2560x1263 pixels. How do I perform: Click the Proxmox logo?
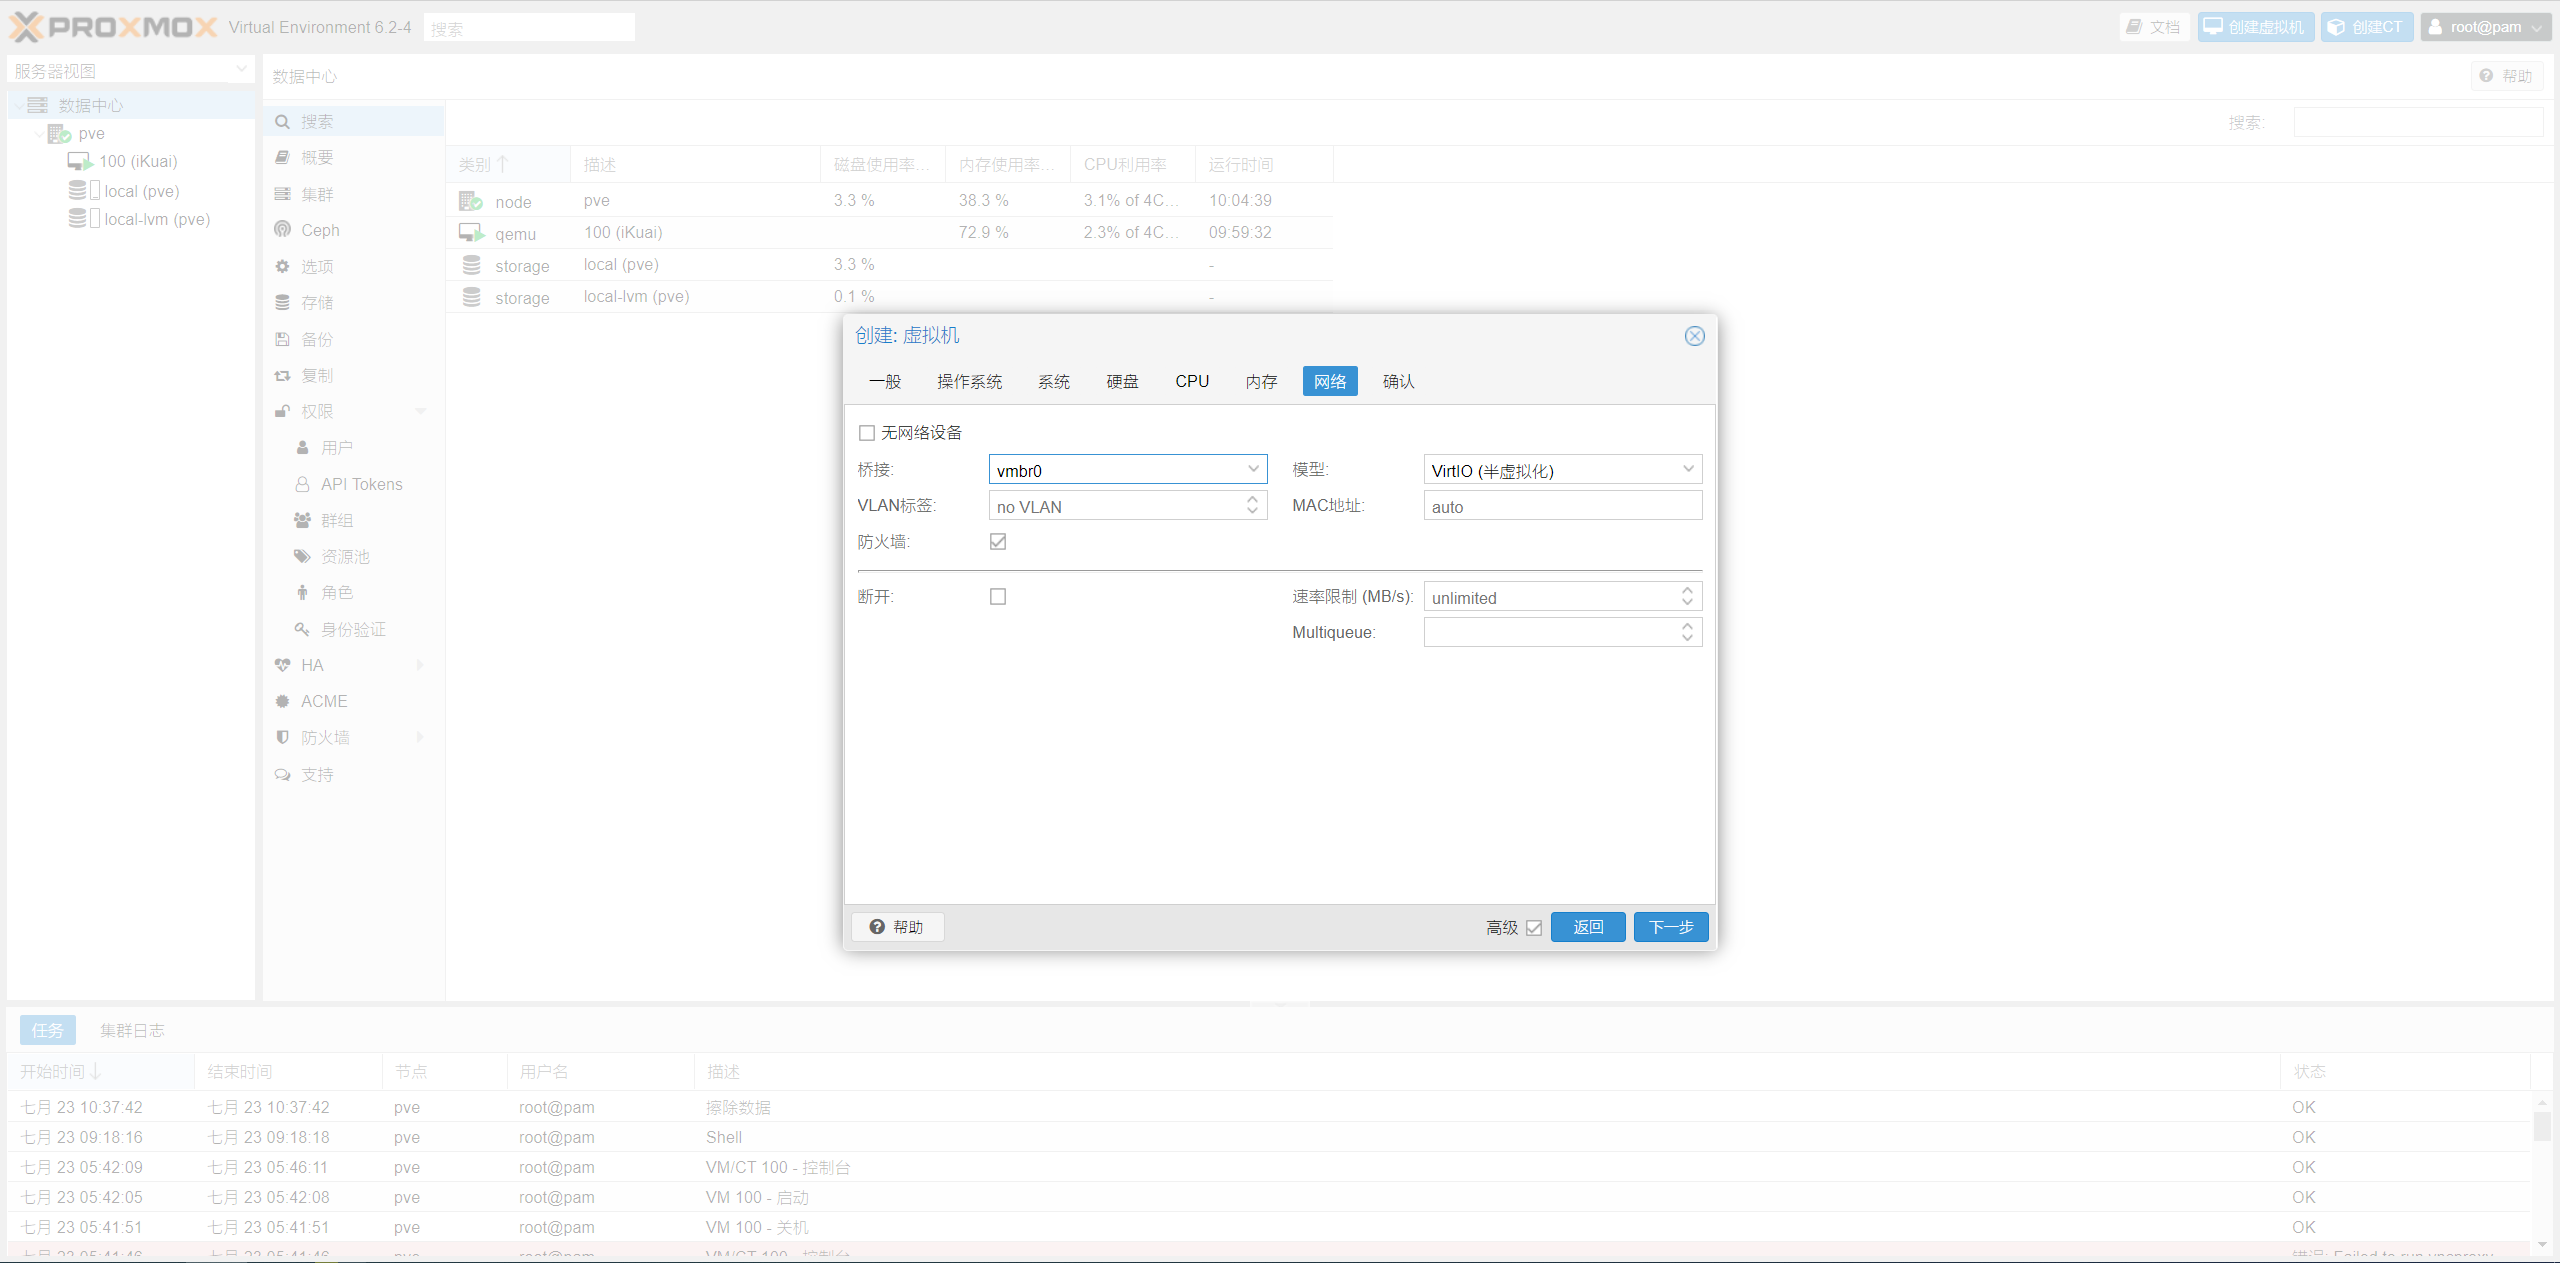(x=113, y=27)
